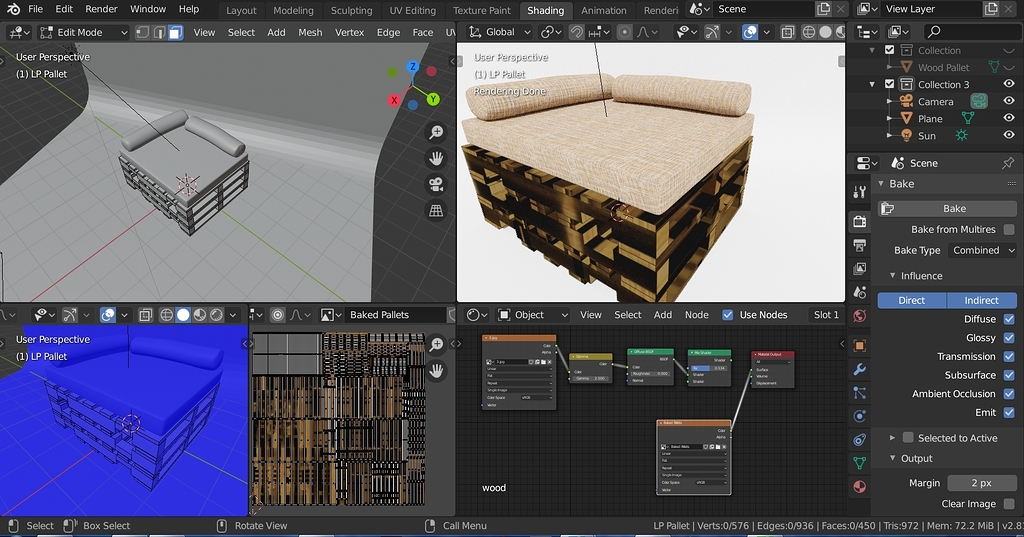Toggle X-ray in rendered viewport header
The width and height of the screenshot is (1024, 537).
pos(788,32)
